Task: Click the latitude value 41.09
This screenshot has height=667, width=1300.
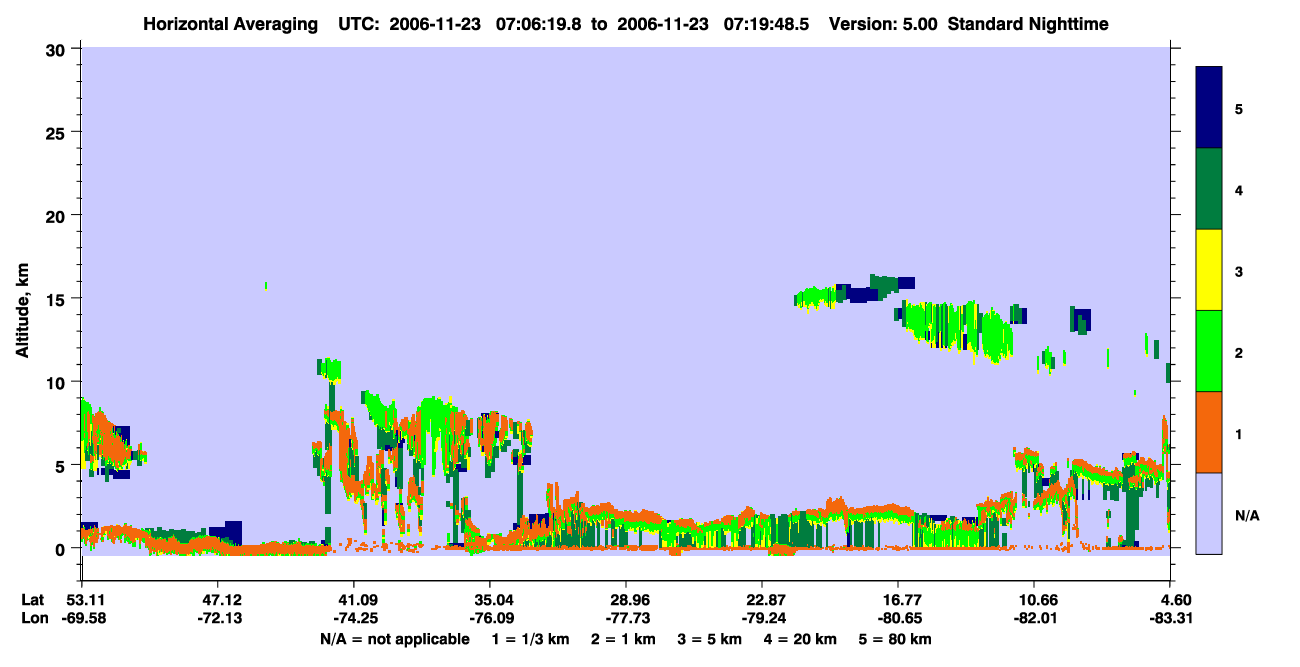Action: pos(353,600)
